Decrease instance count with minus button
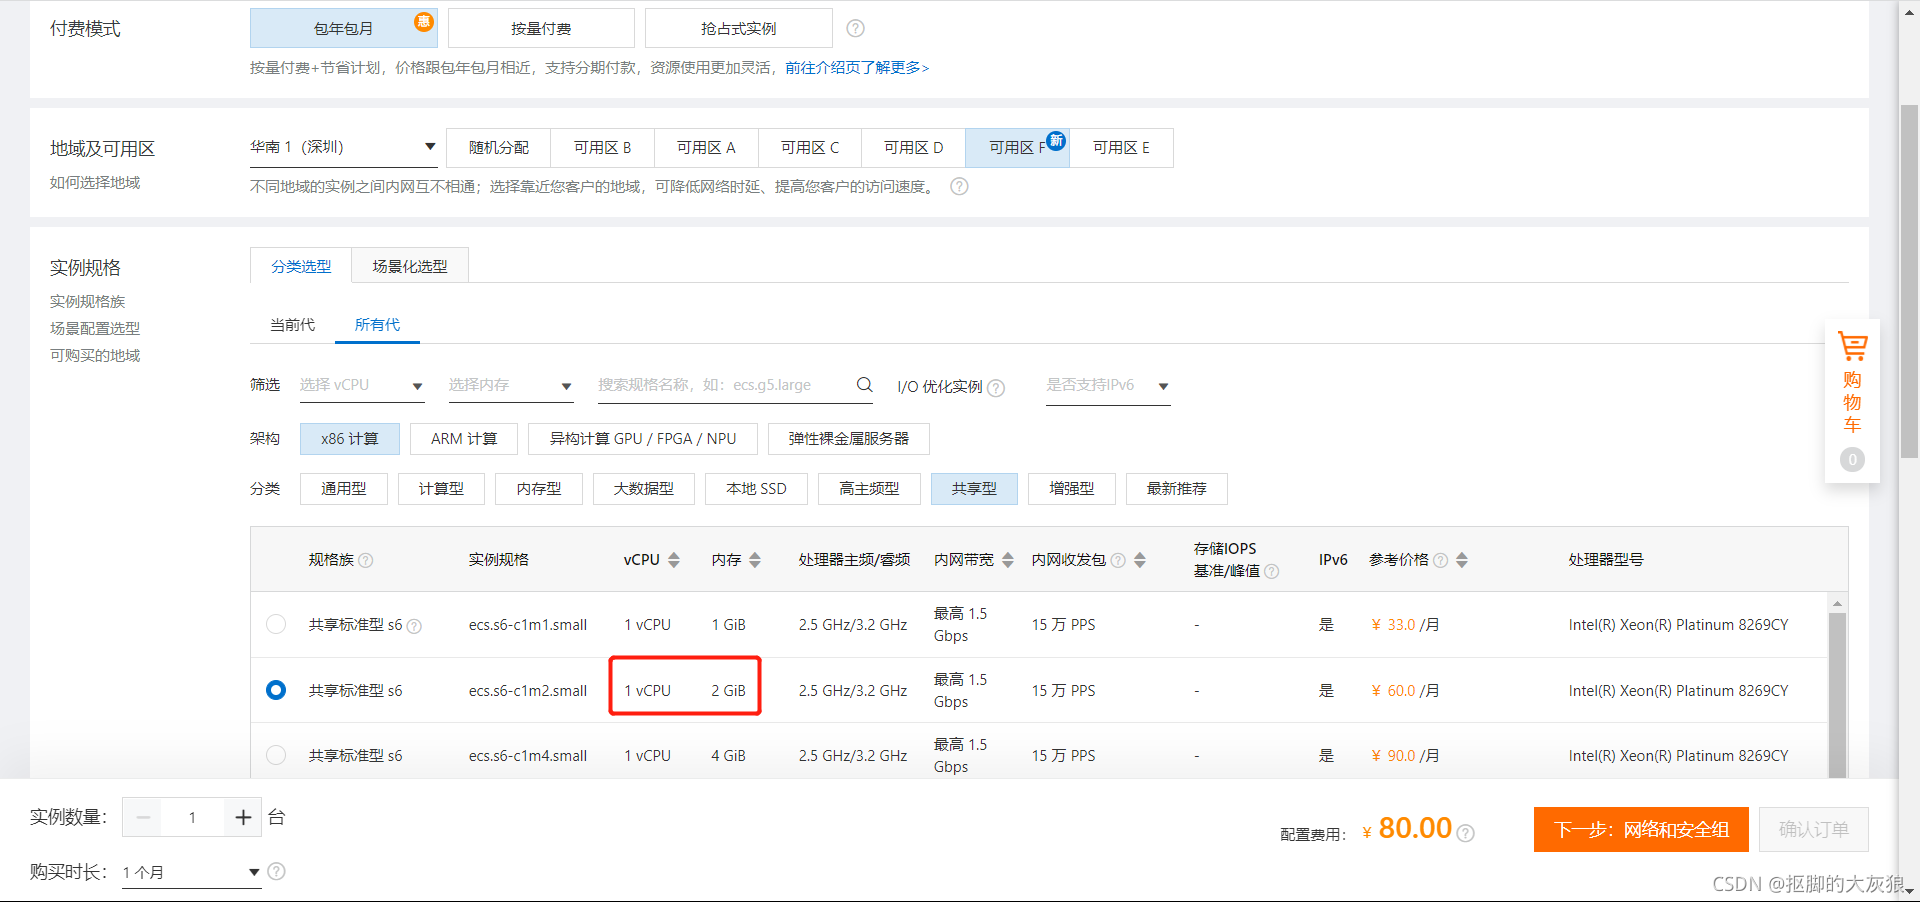This screenshot has width=1920, height=902. coord(143,817)
